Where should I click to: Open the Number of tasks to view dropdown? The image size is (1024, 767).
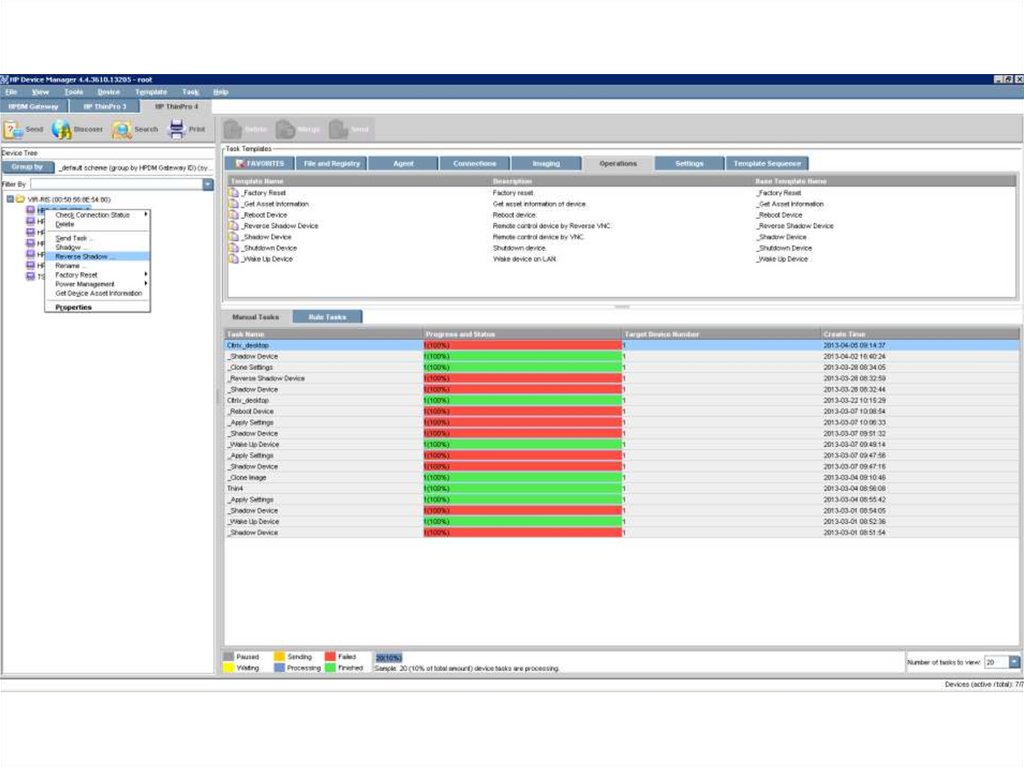tap(1014, 662)
